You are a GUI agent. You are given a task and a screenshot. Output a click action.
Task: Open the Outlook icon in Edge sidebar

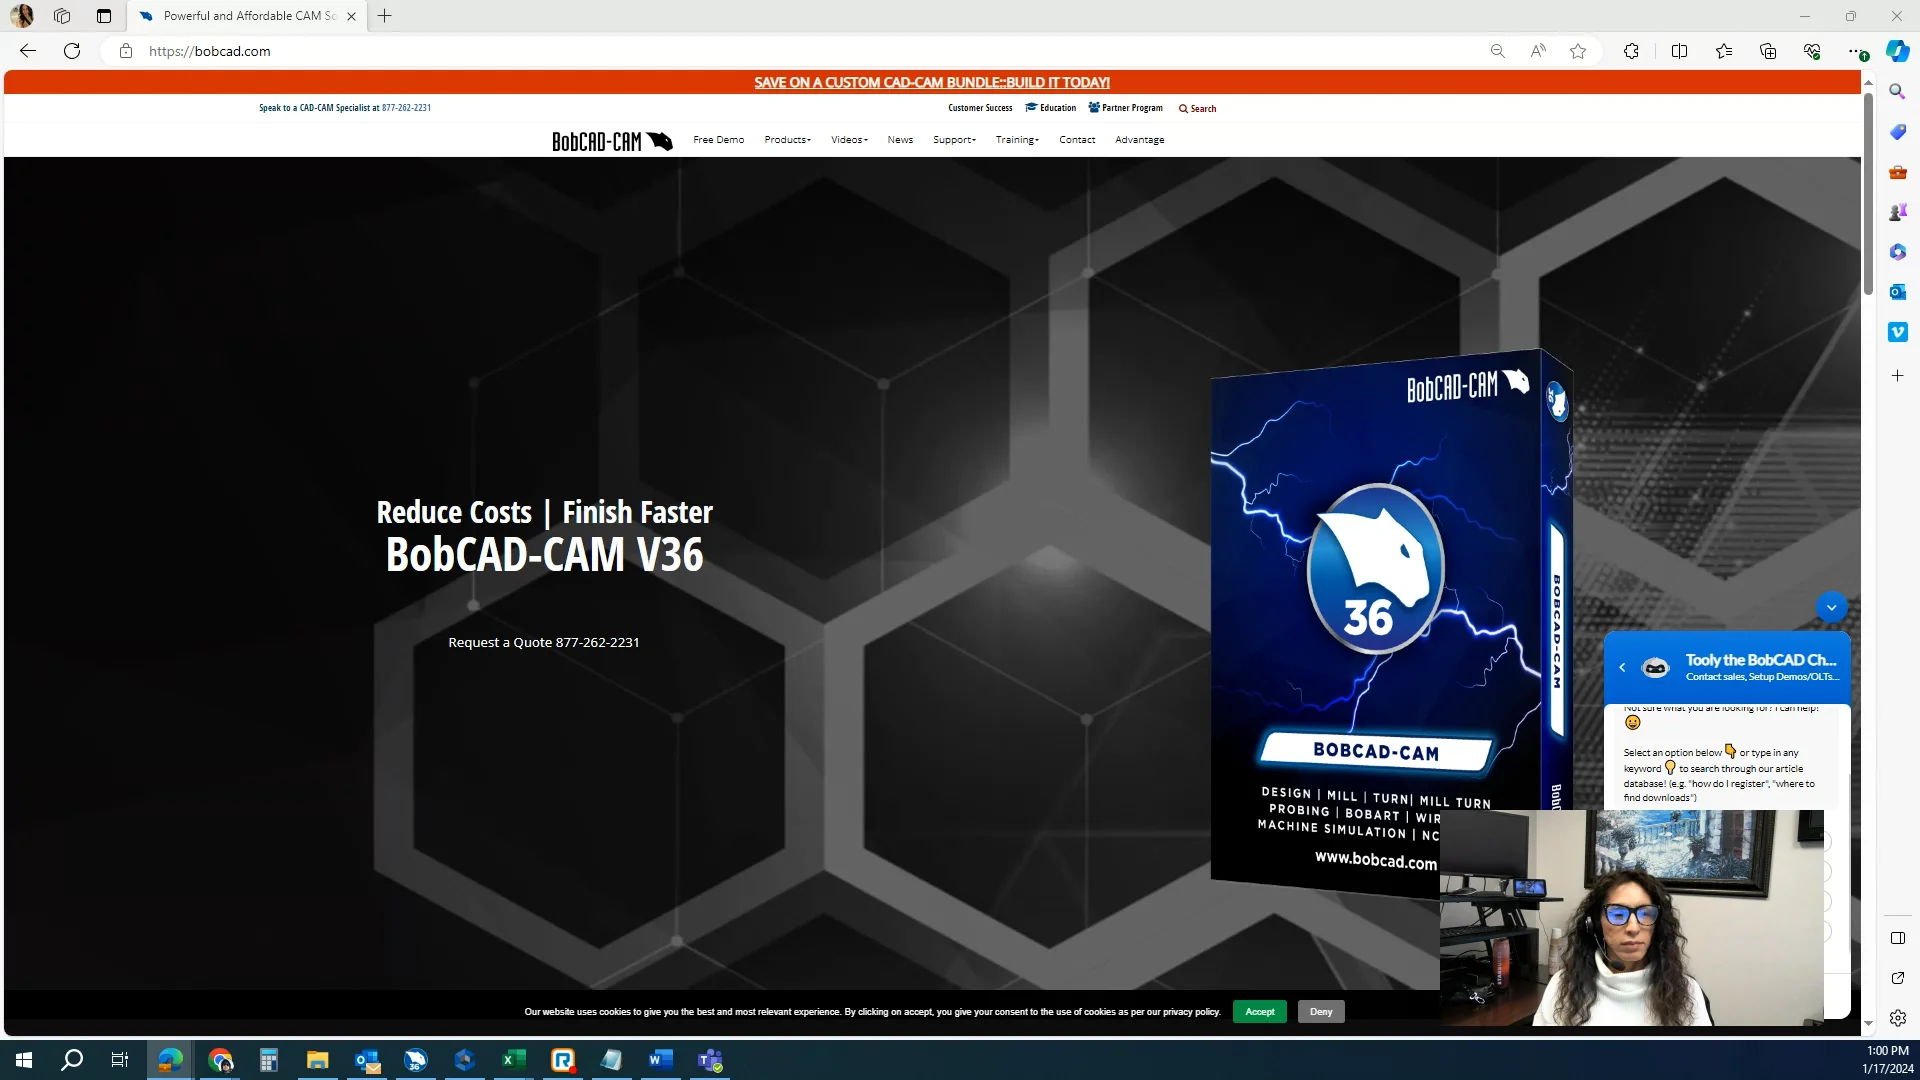1897,292
